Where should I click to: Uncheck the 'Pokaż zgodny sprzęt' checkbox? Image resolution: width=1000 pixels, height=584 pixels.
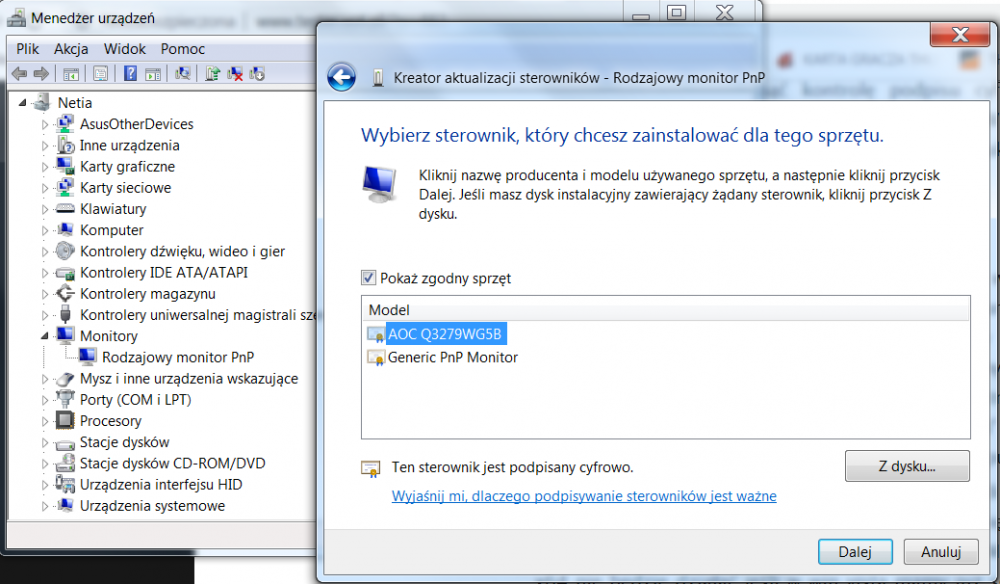click(368, 278)
